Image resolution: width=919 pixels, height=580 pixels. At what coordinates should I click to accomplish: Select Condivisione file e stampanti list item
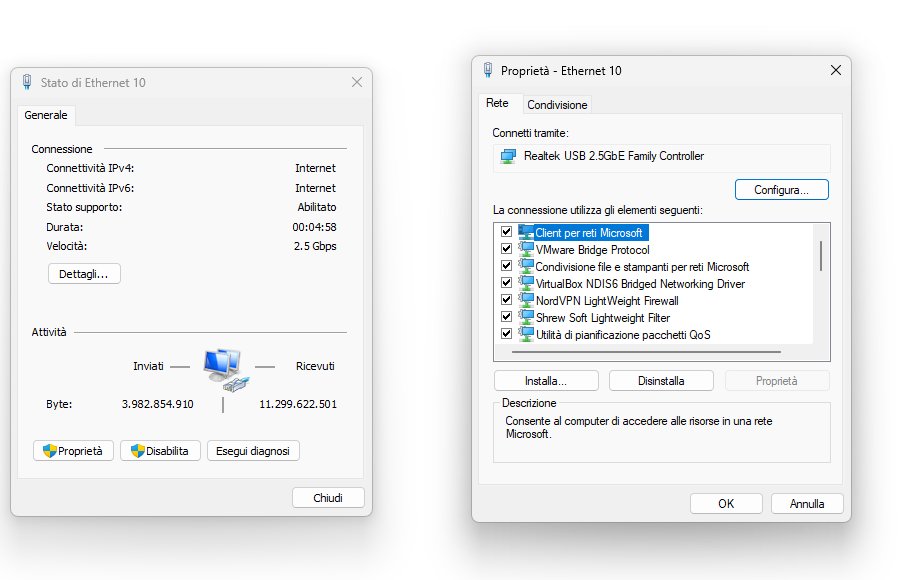pyautogui.click(x=642, y=267)
